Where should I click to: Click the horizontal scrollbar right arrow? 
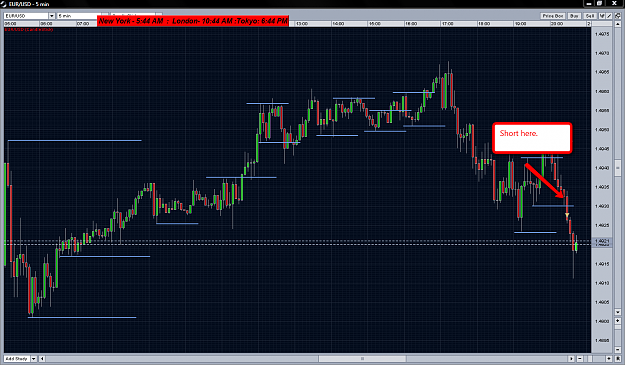click(571, 359)
